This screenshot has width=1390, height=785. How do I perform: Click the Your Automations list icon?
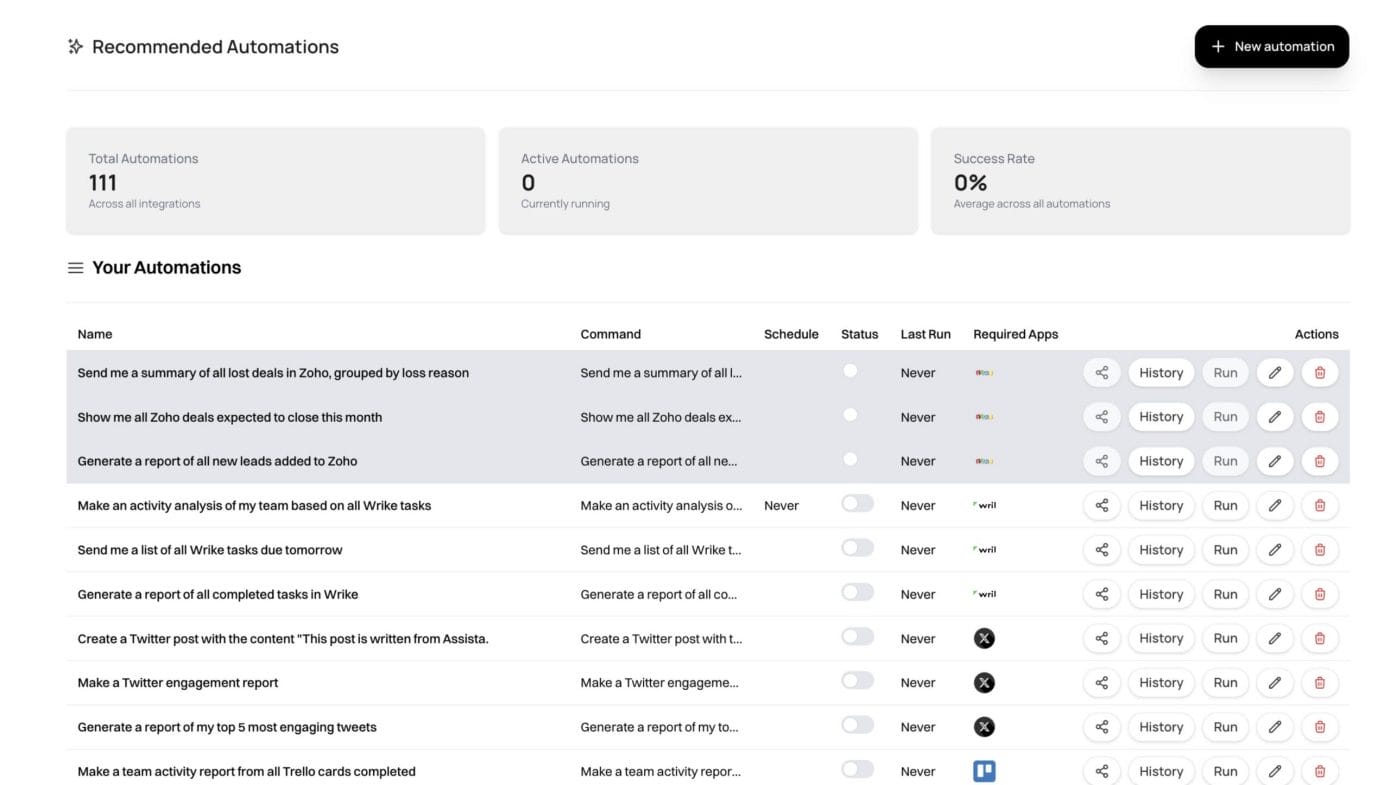click(x=75, y=268)
